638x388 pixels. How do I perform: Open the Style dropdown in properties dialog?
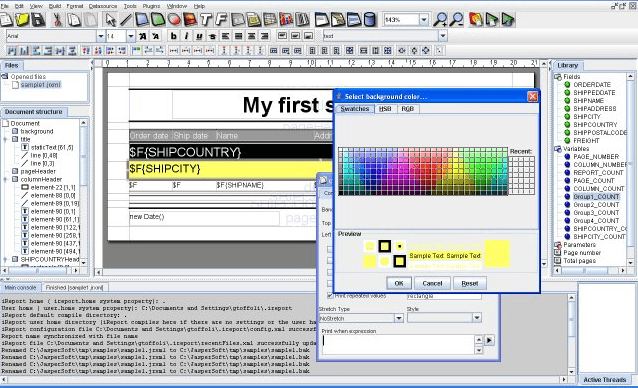pyautogui.click(x=476, y=317)
